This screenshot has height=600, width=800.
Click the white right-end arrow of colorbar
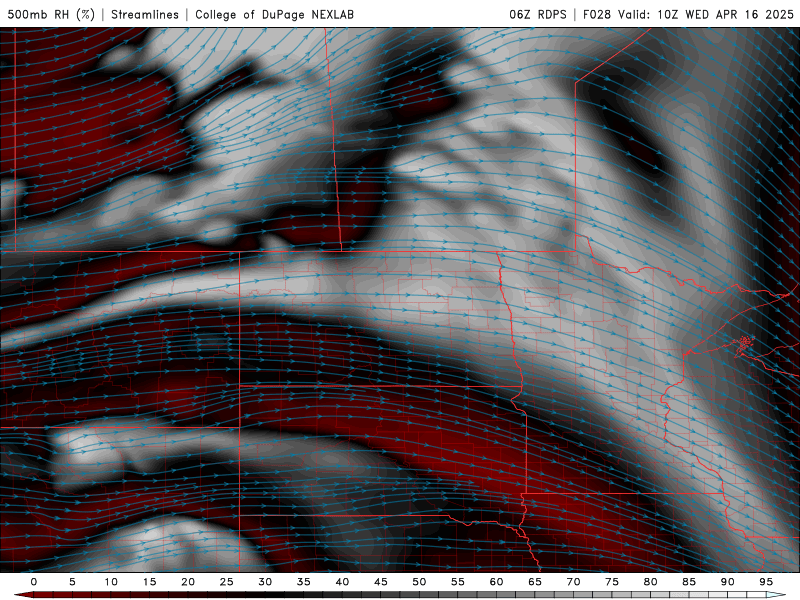click(x=776, y=595)
